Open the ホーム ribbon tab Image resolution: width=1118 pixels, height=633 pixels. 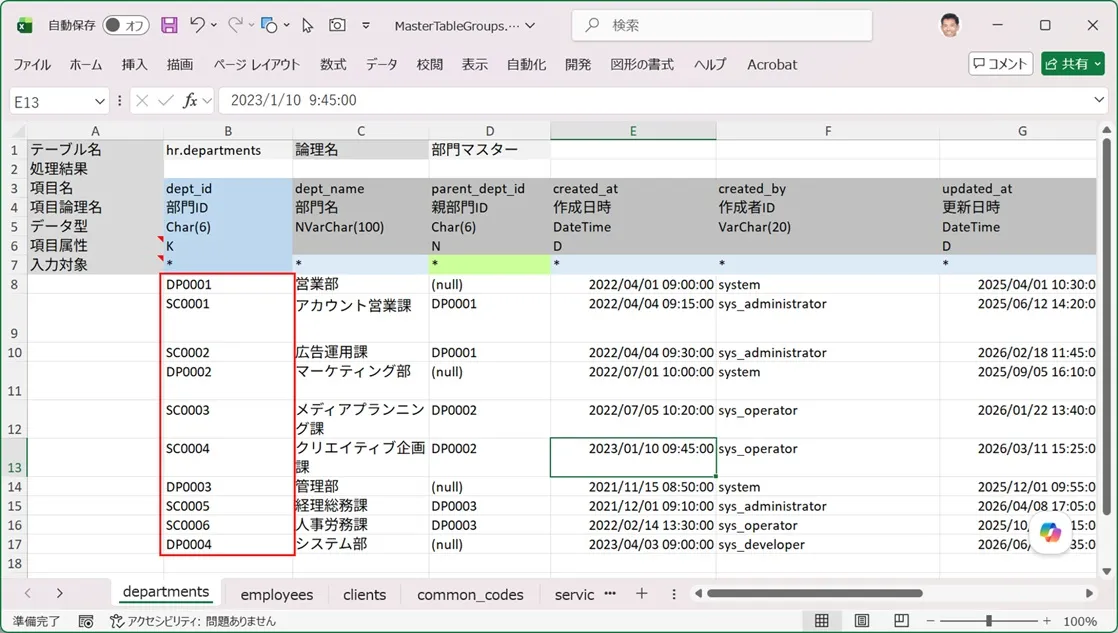86,65
